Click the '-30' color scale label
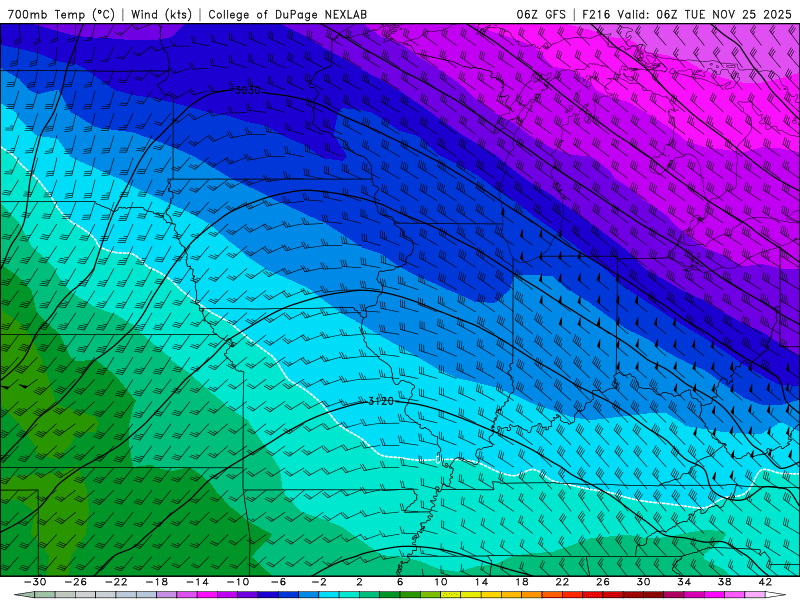The width and height of the screenshot is (800, 600). click(x=35, y=582)
